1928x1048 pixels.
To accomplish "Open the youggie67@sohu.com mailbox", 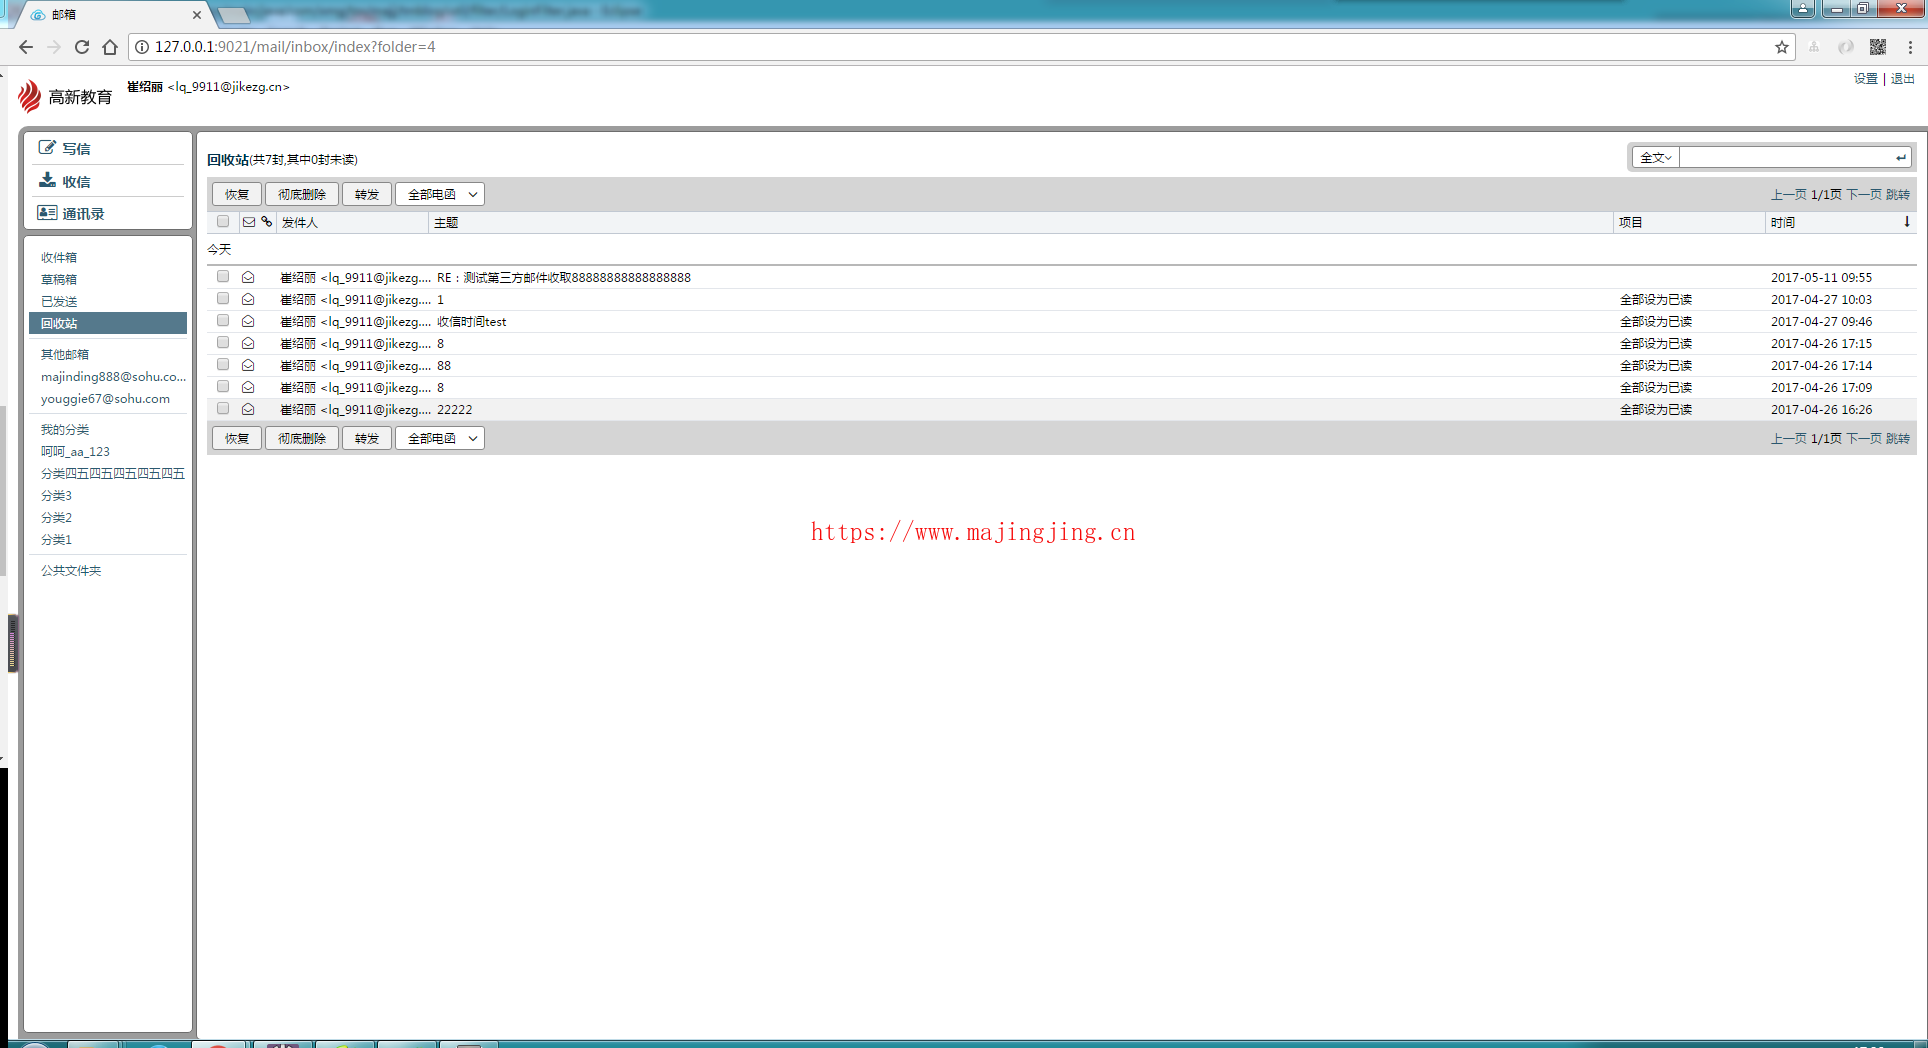I will 105,399.
